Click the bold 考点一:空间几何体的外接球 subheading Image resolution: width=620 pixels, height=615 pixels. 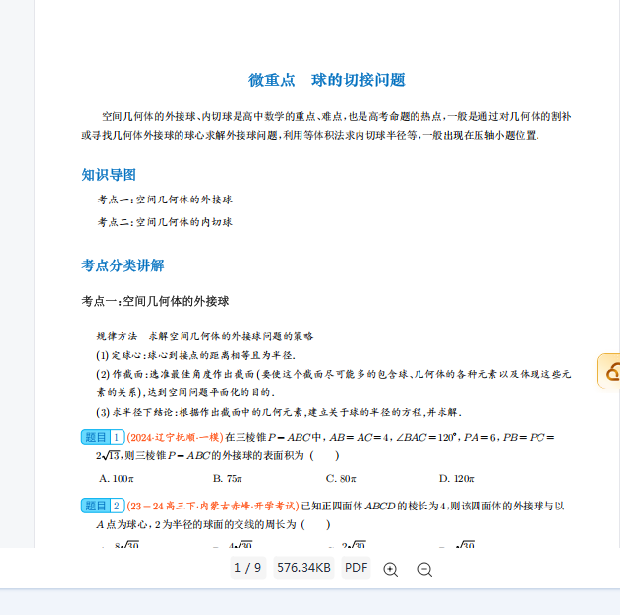click(x=155, y=301)
